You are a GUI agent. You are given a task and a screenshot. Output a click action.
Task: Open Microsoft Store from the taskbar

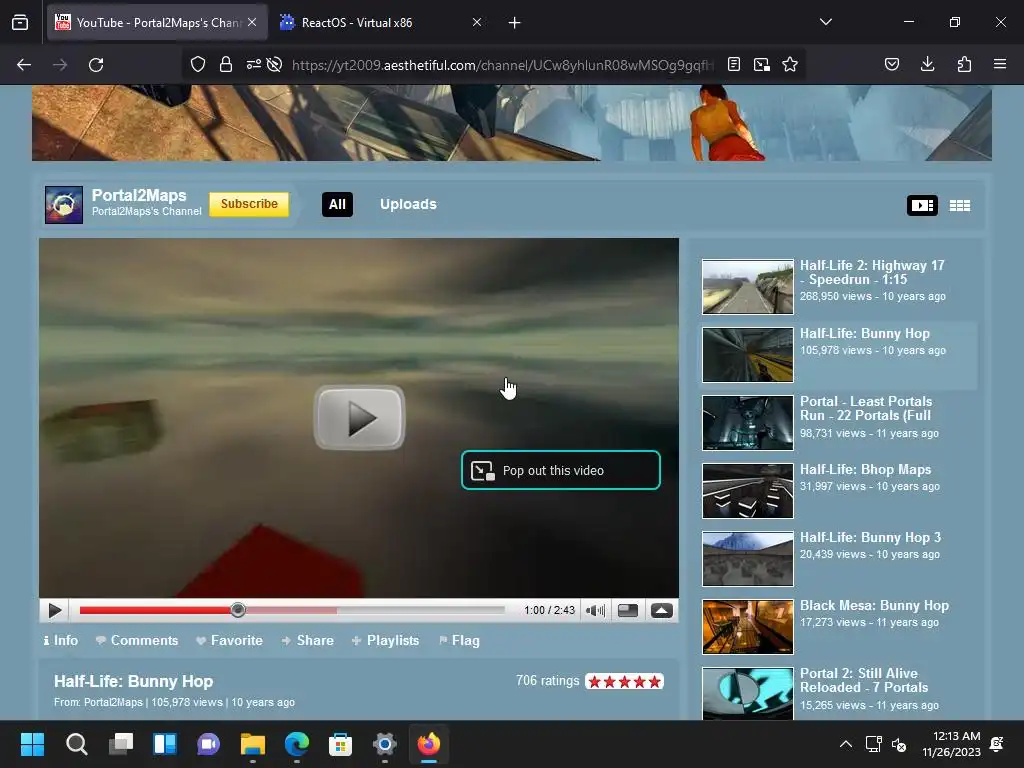click(340, 744)
